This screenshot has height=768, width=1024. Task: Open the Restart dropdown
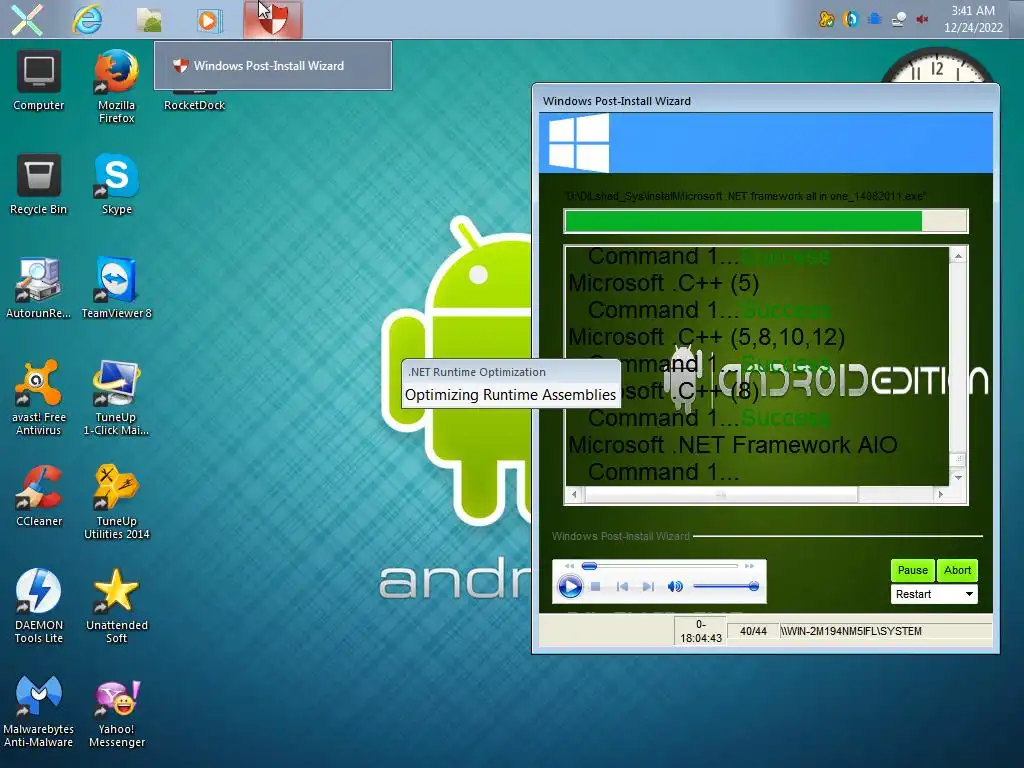point(934,594)
